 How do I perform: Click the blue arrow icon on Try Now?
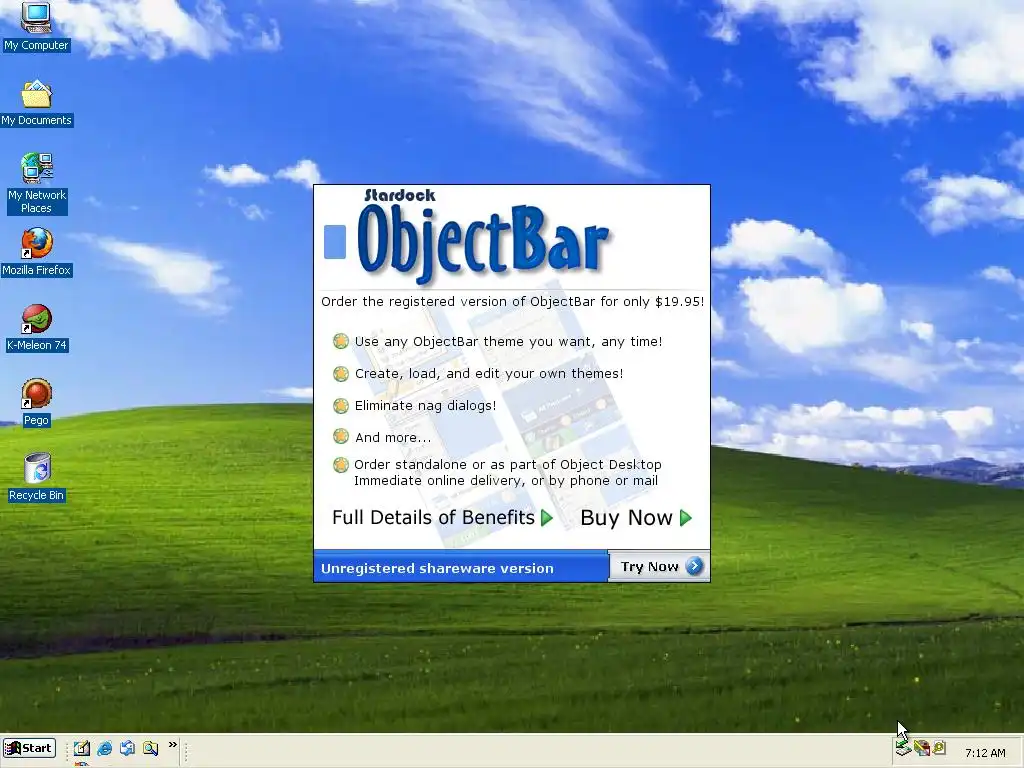[695, 566]
